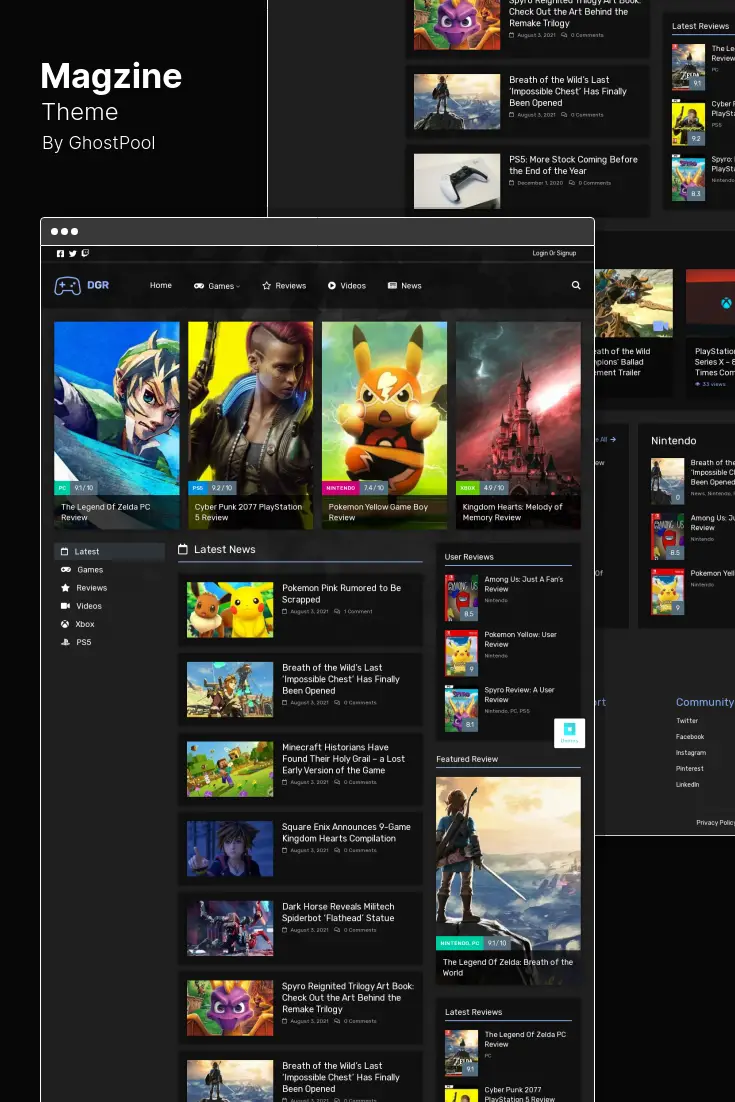Select Latest in the left sidebar
The height and width of the screenshot is (1102, 735).
[x=110, y=552]
